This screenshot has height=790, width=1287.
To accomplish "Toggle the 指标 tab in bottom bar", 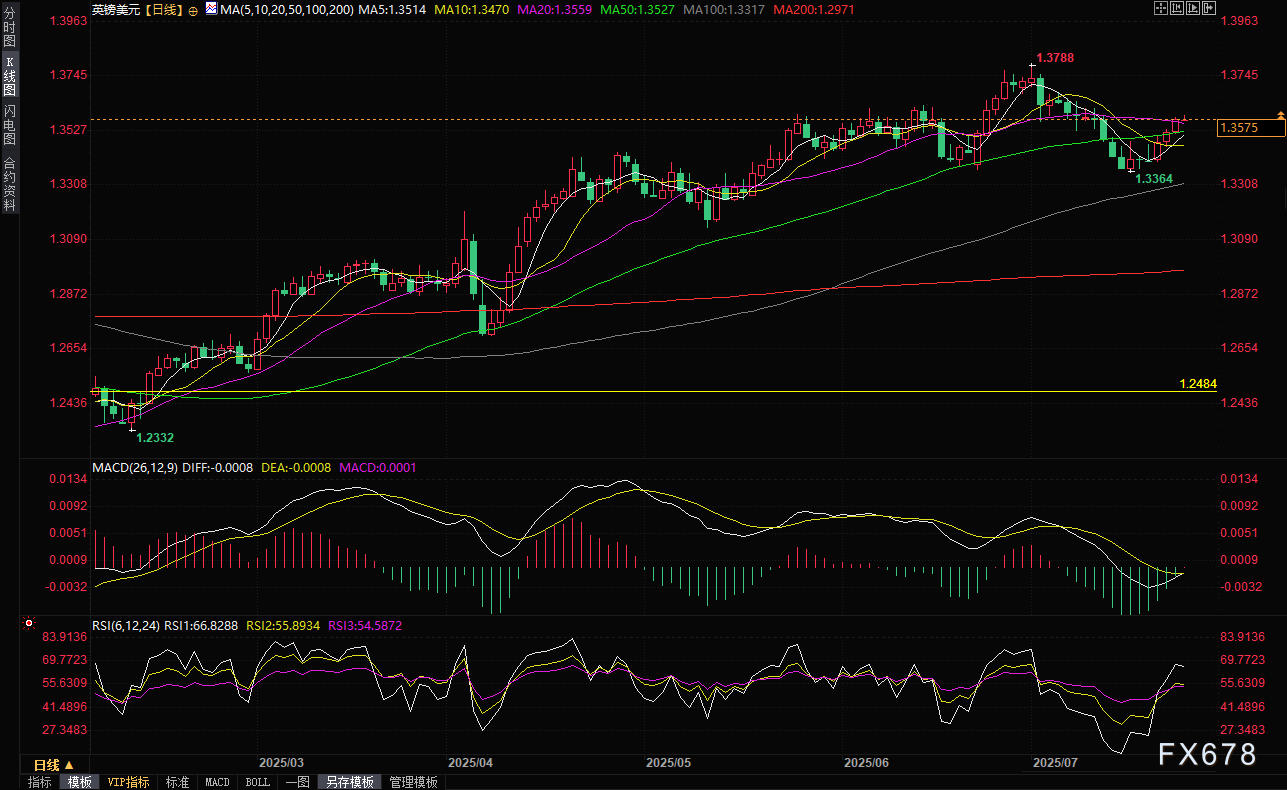I will click(40, 782).
